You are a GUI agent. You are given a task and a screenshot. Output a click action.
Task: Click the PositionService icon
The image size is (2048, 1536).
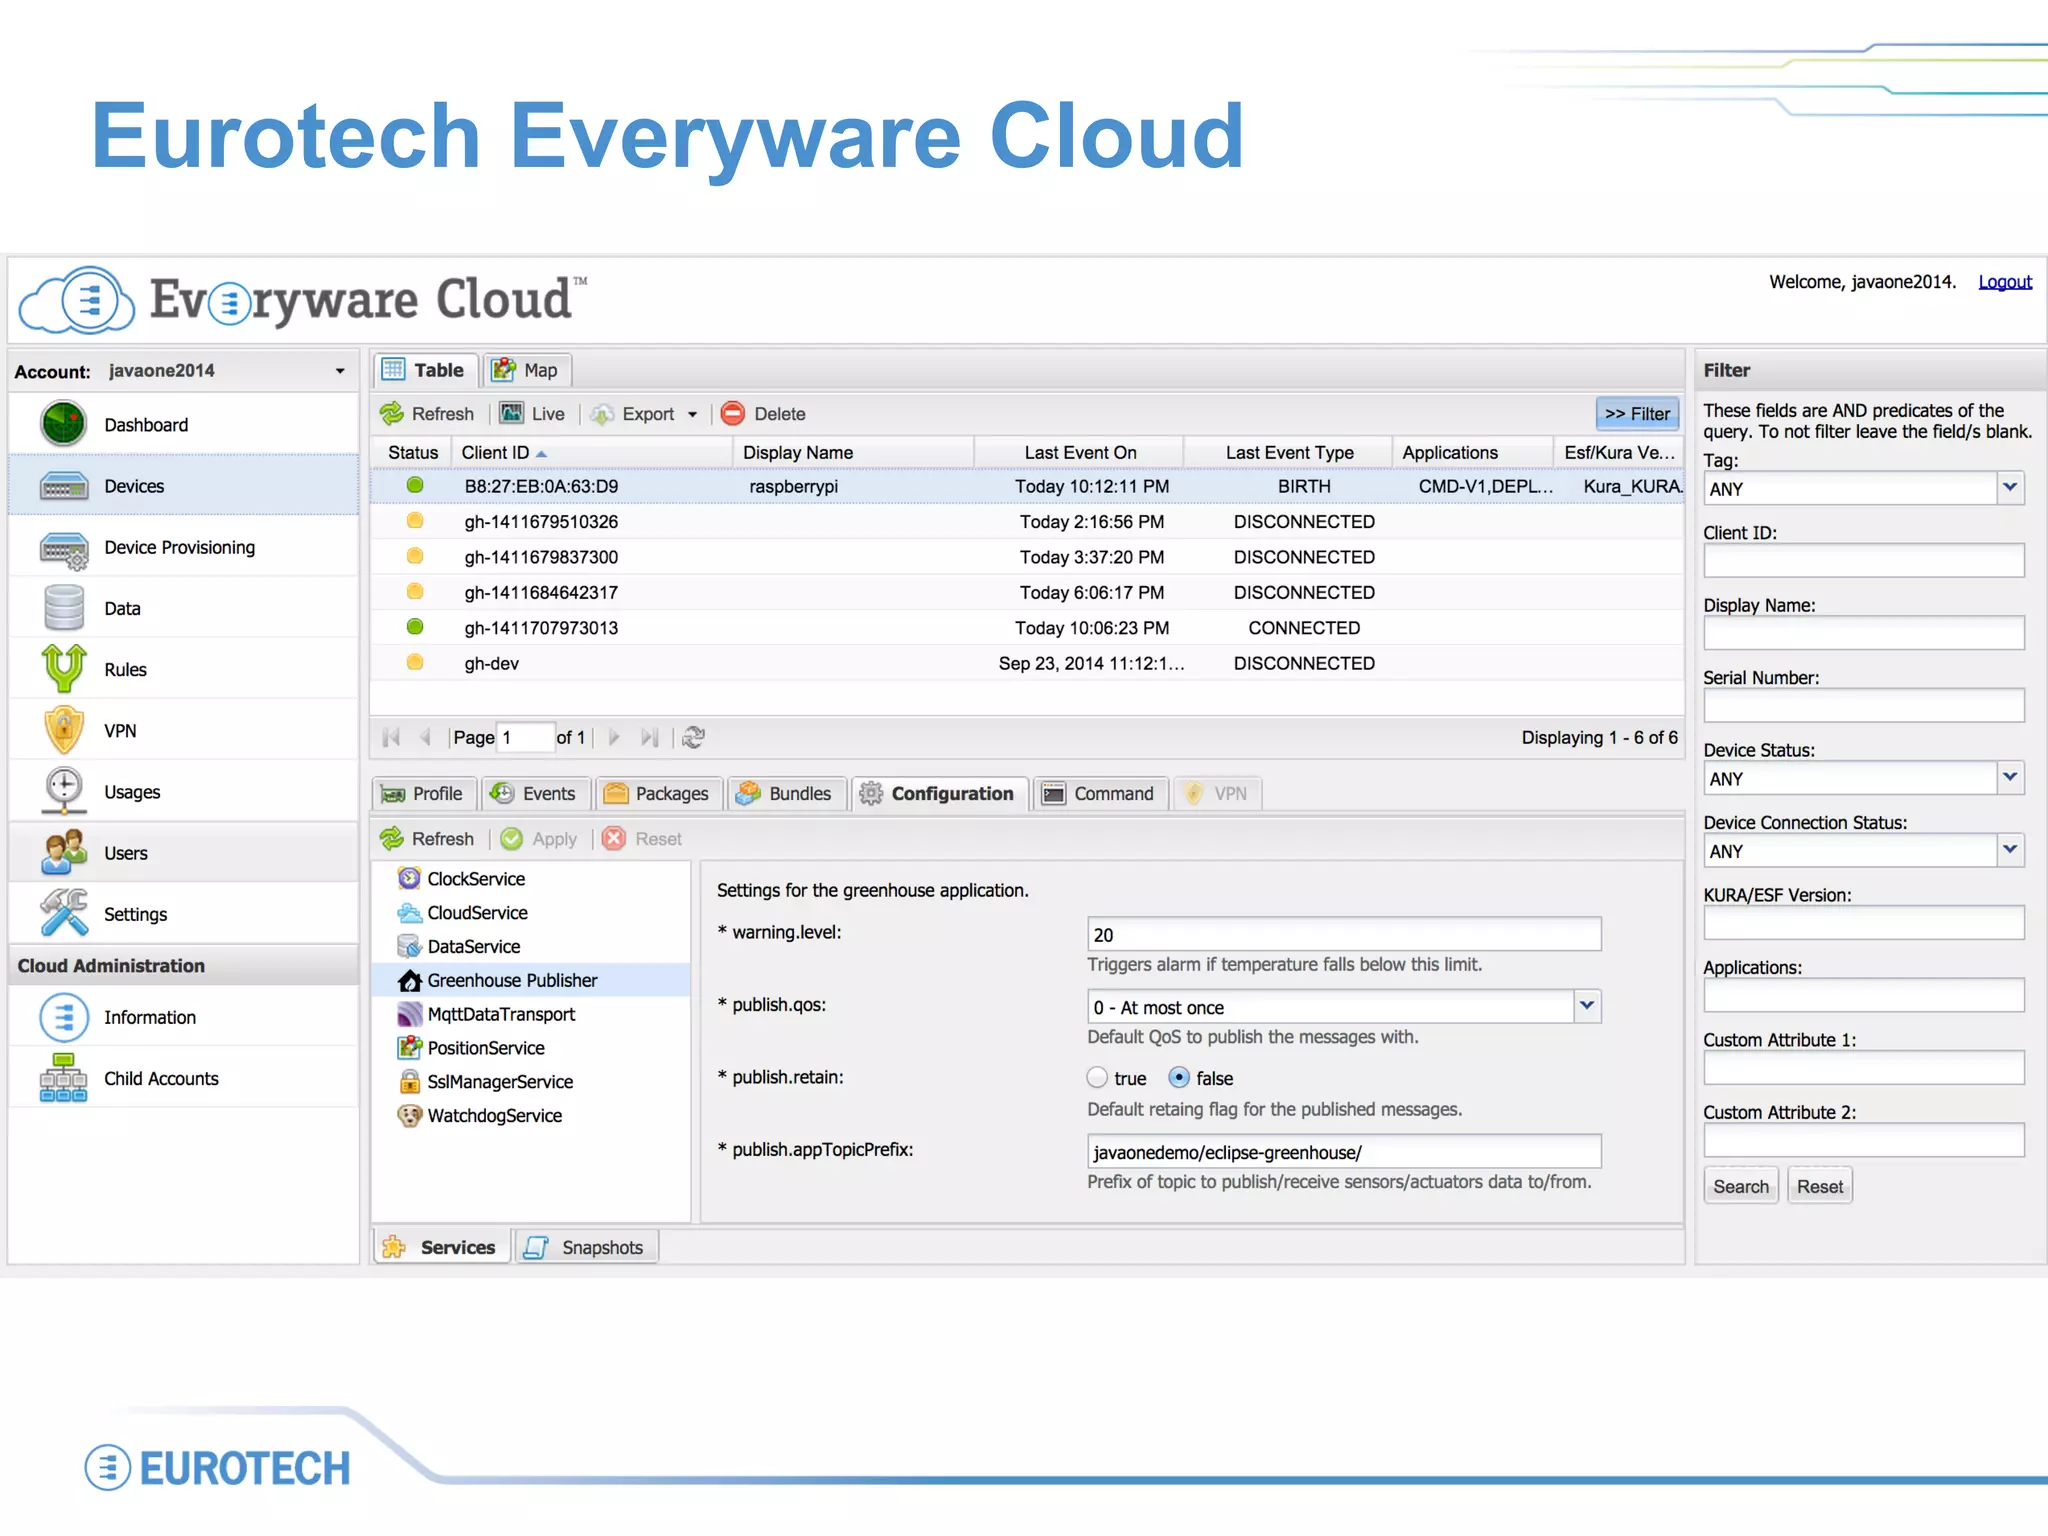409,1048
